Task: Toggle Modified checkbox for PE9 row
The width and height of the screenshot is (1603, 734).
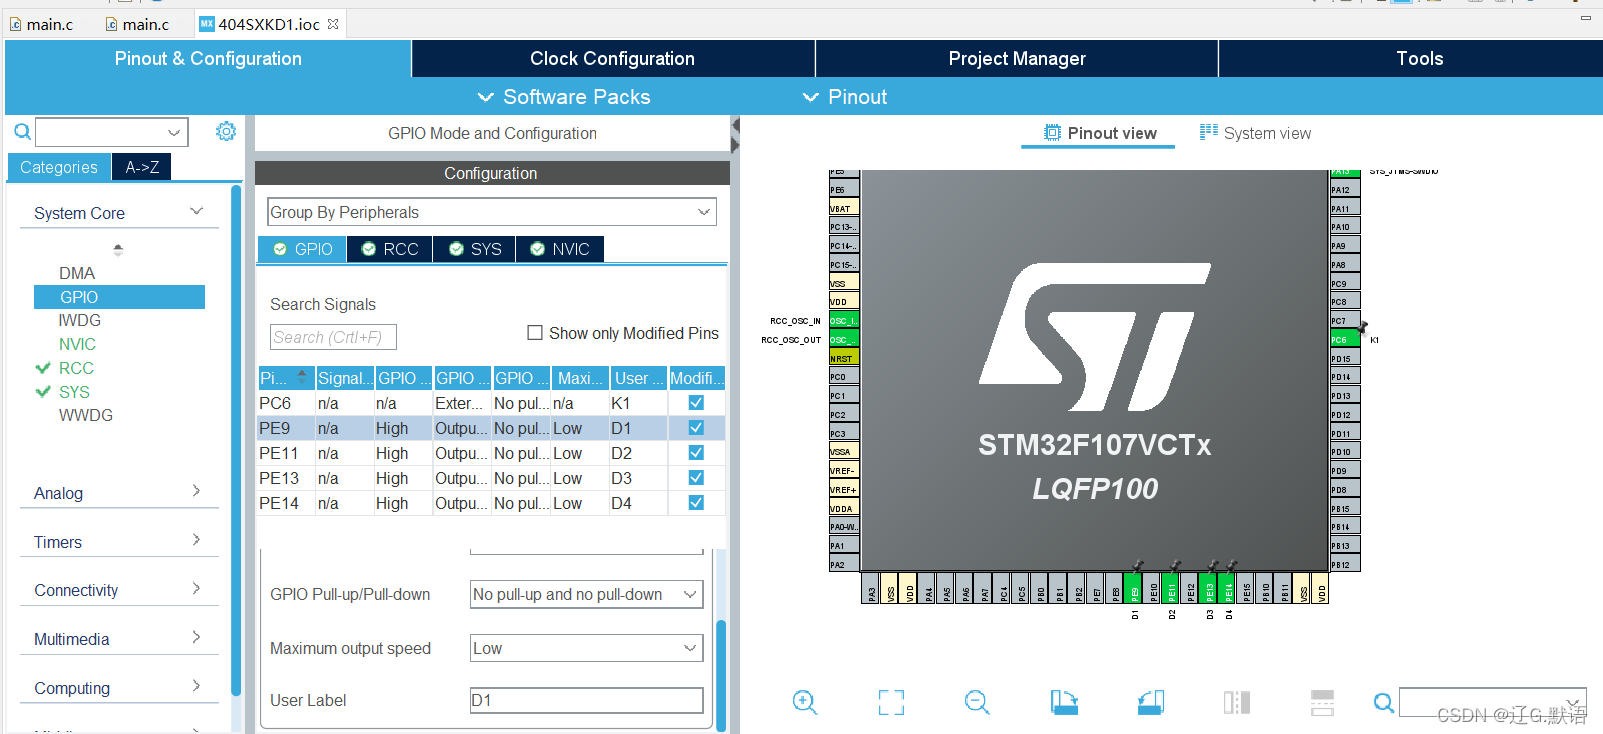Action: [x=696, y=428]
